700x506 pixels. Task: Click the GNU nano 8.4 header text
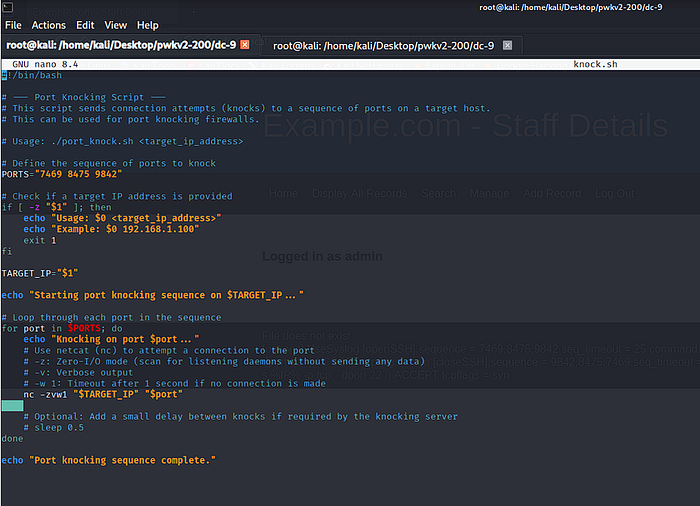tap(45, 64)
